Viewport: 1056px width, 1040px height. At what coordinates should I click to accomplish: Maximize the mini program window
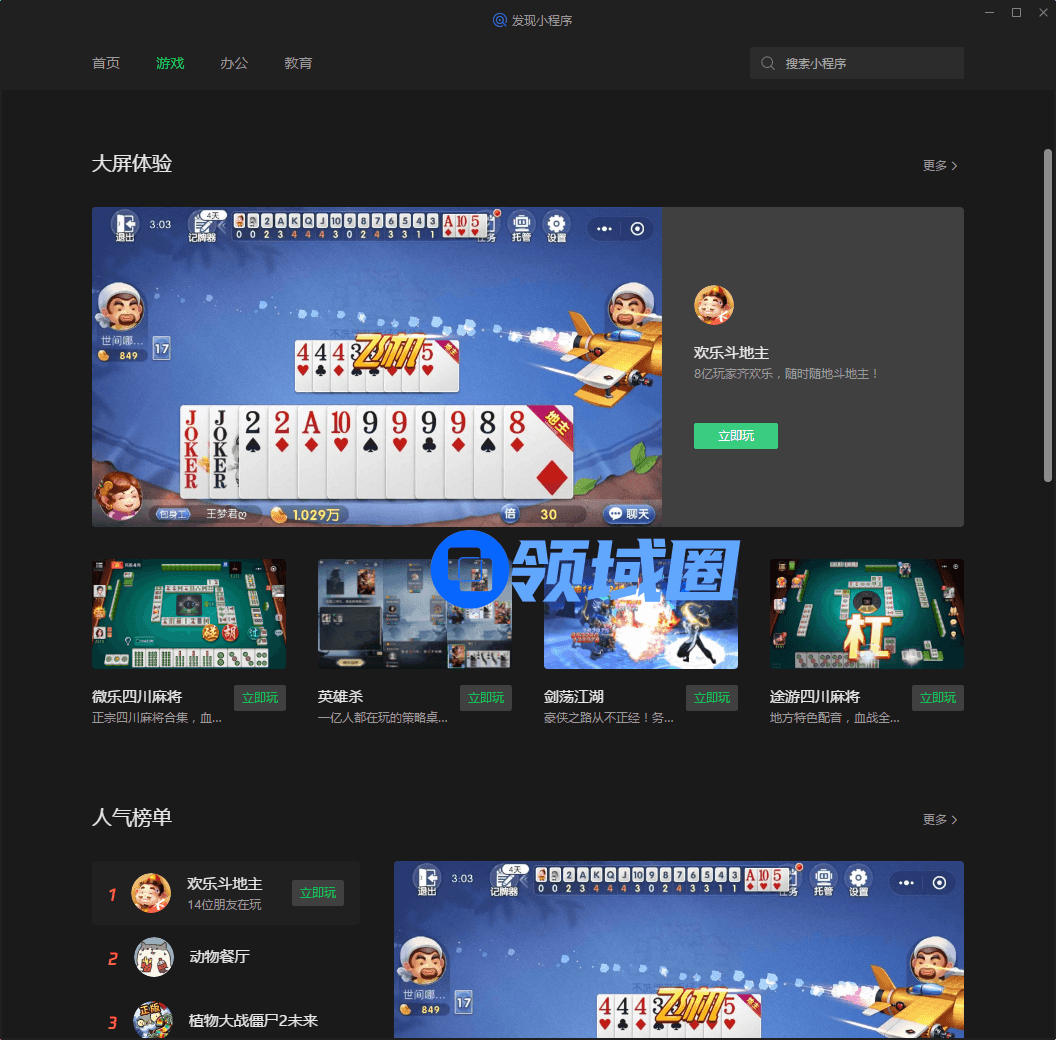point(1016,13)
